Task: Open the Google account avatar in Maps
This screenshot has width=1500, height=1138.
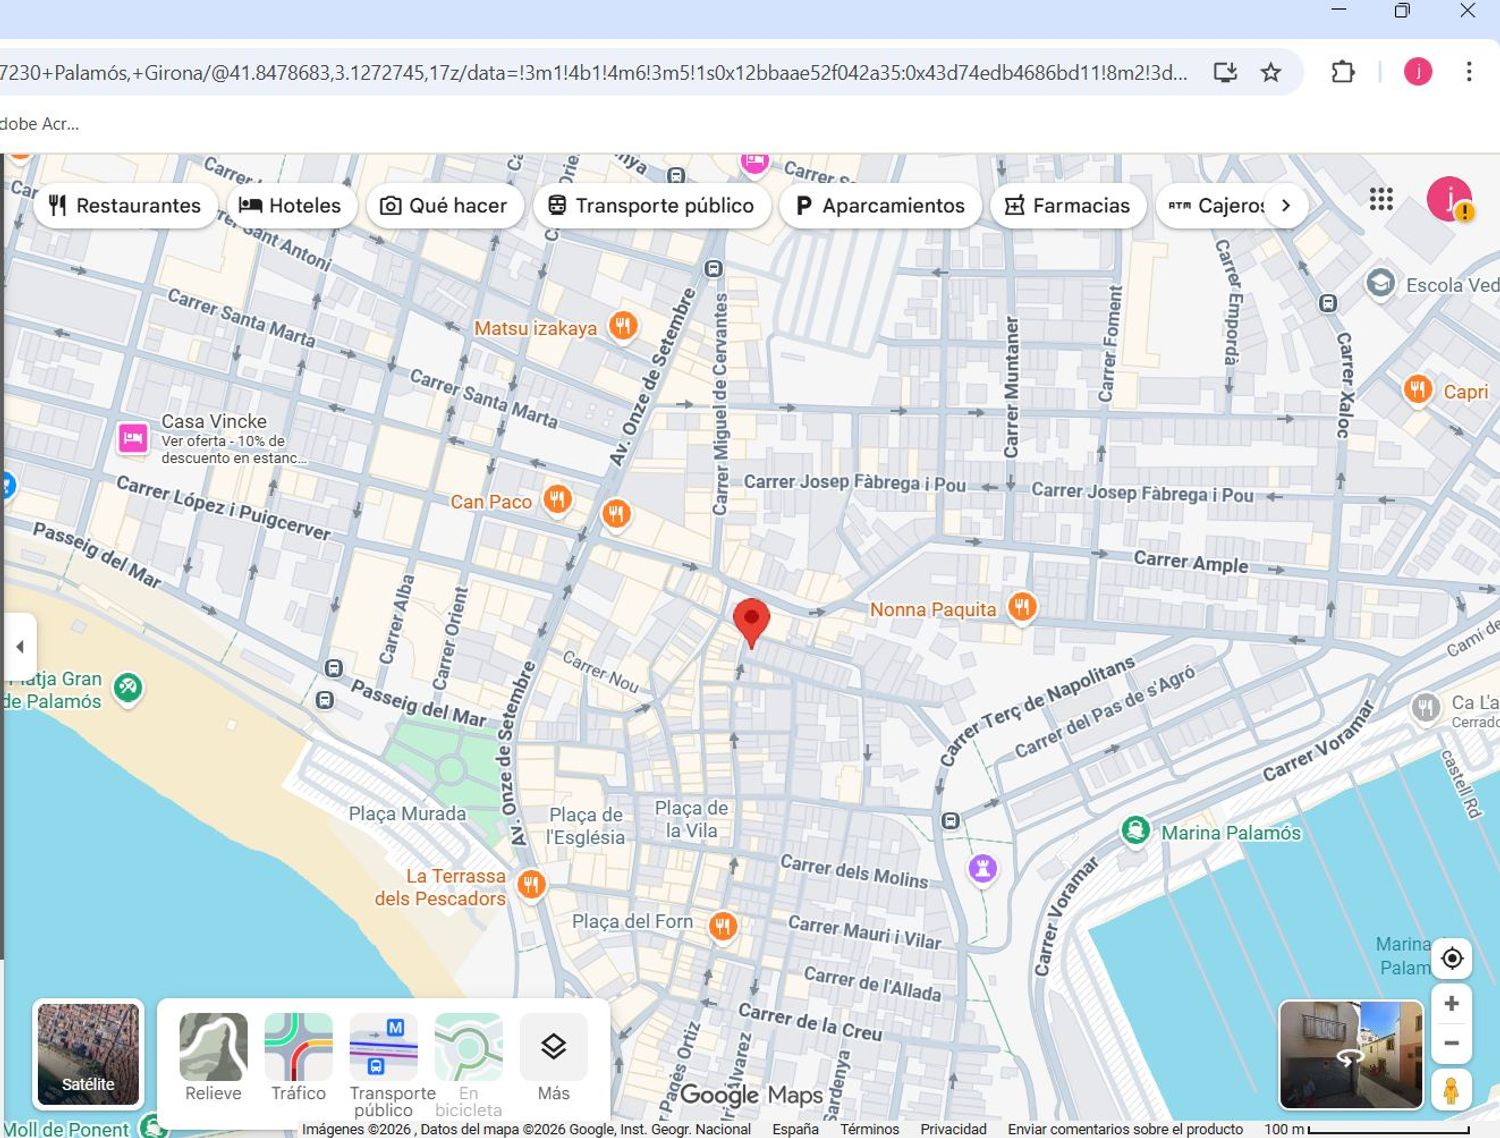Action: (x=1449, y=199)
